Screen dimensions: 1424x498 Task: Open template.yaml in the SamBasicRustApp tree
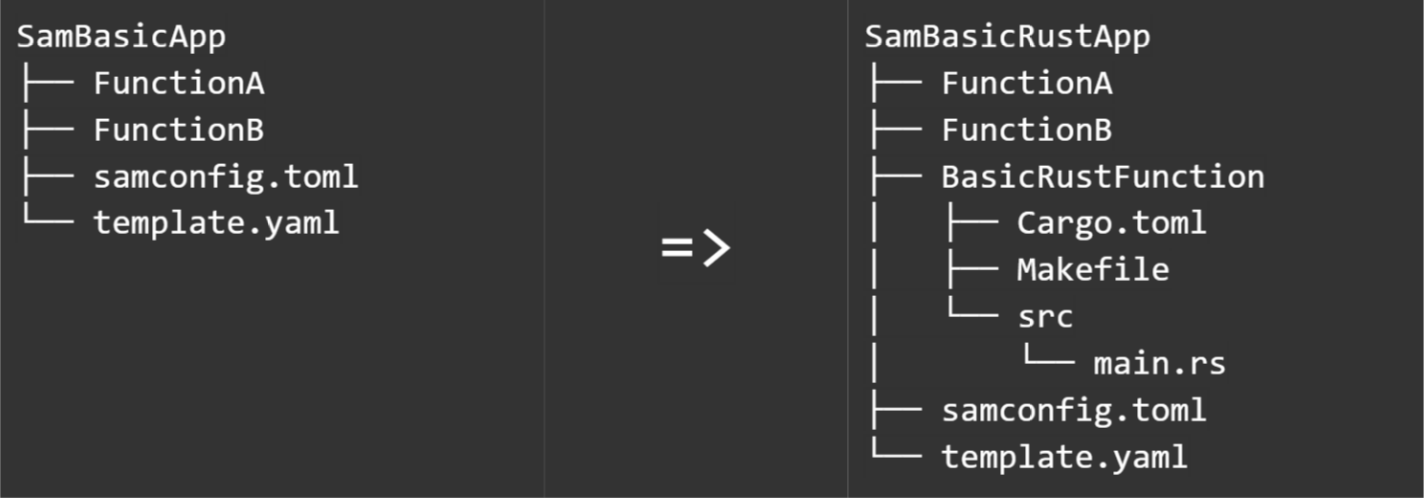pyautogui.click(x=1064, y=457)
